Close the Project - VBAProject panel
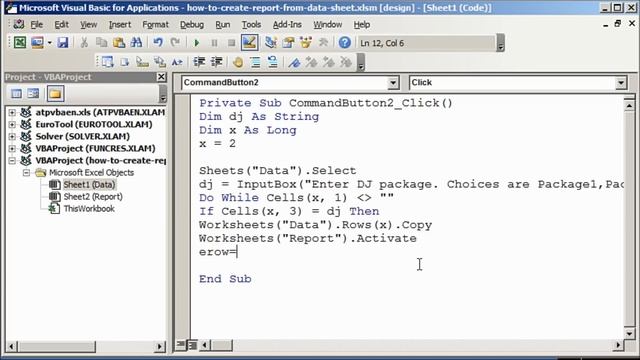Screen dimensions: 640x360 tap(162, 77)
